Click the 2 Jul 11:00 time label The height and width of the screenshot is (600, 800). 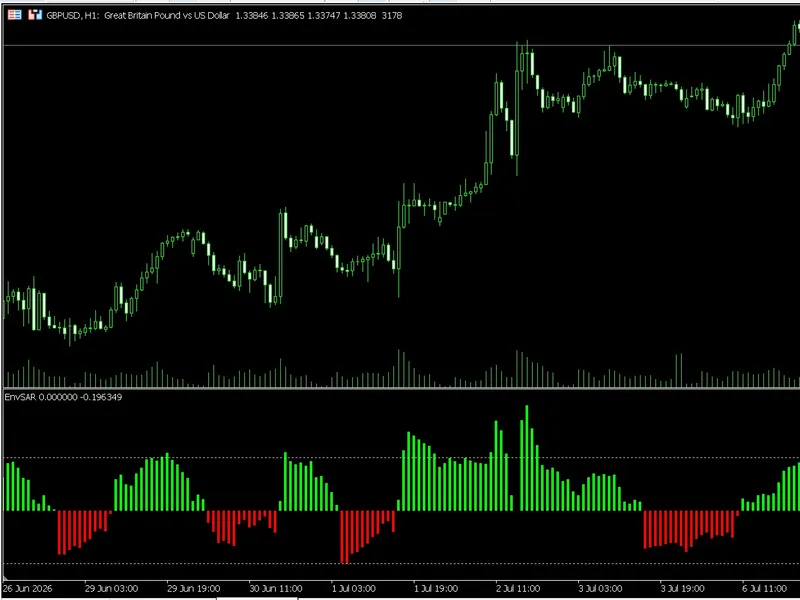point(518,589)
